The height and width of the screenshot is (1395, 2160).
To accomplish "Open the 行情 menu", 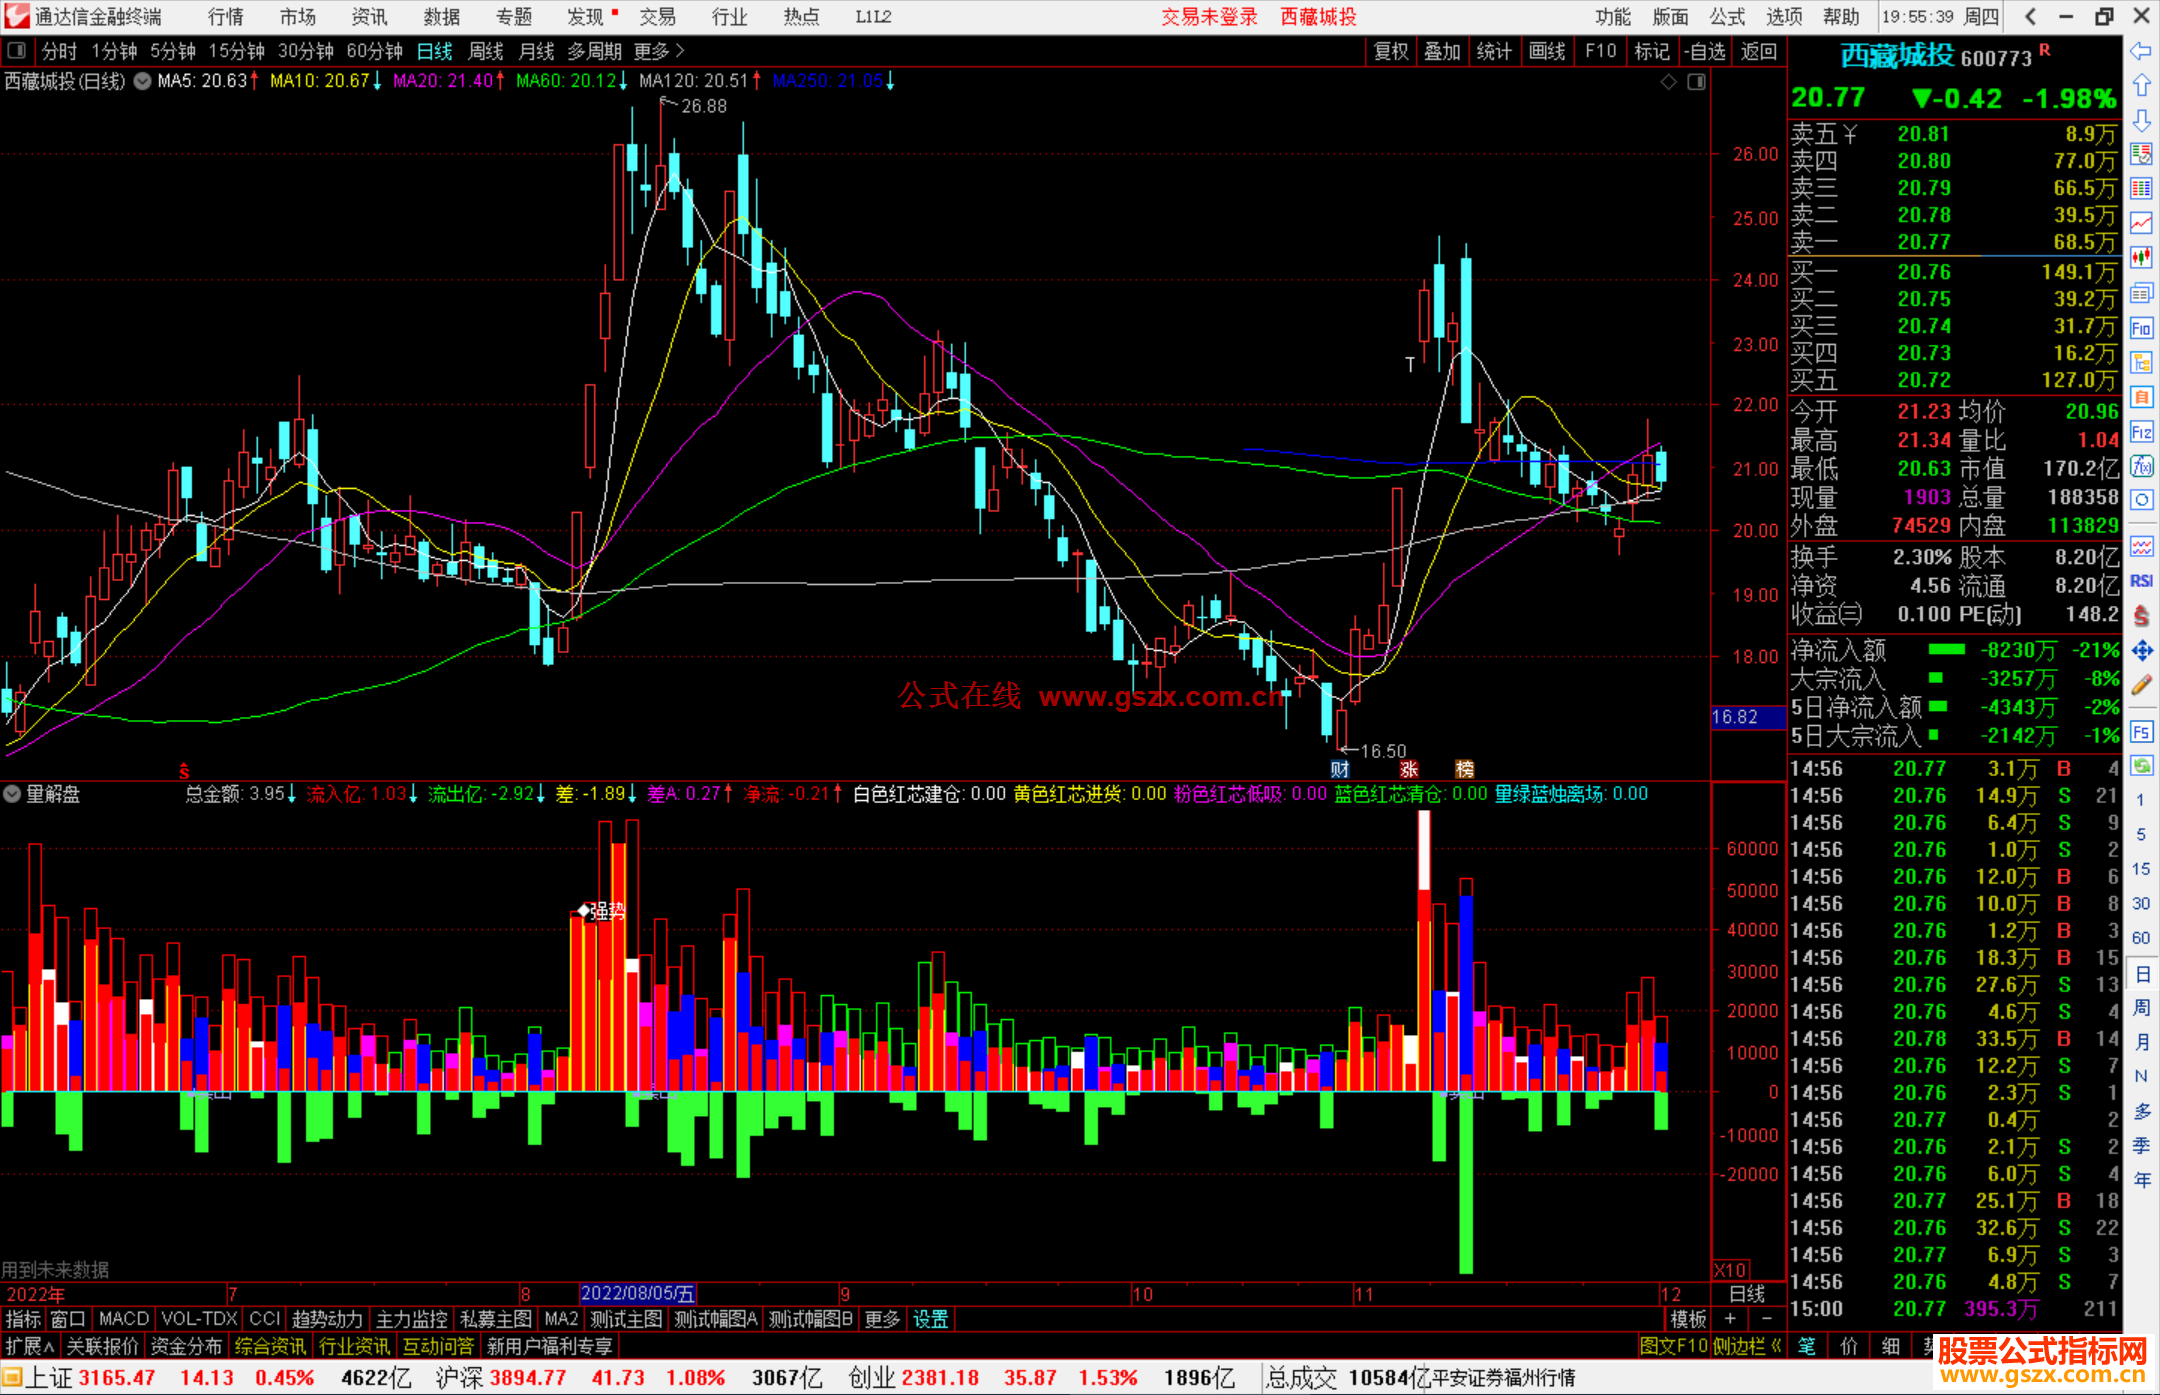I will tap(225, 17).
